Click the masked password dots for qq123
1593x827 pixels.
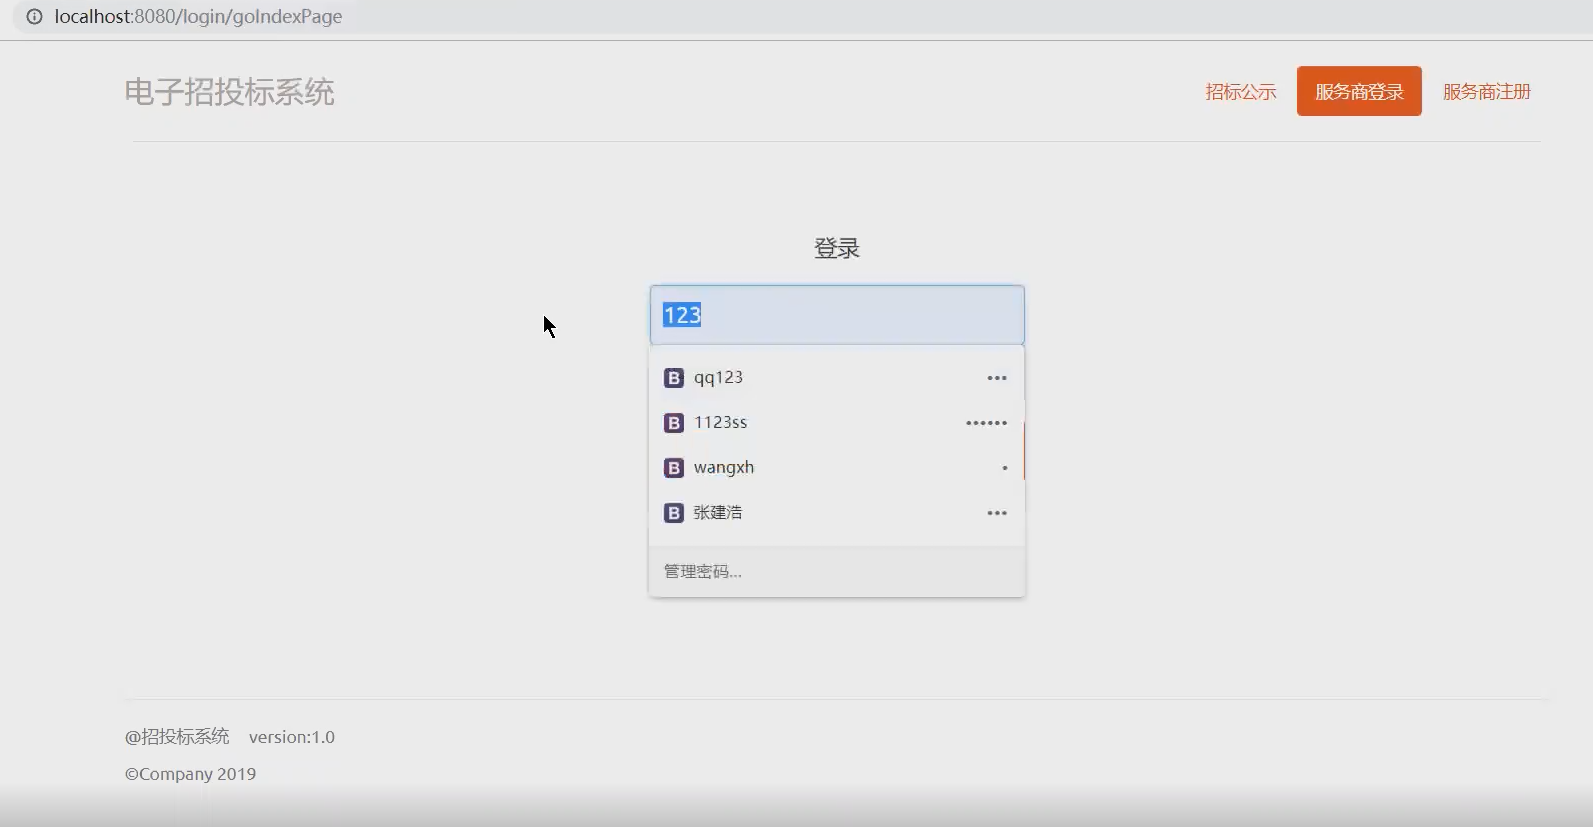point(997,378)
